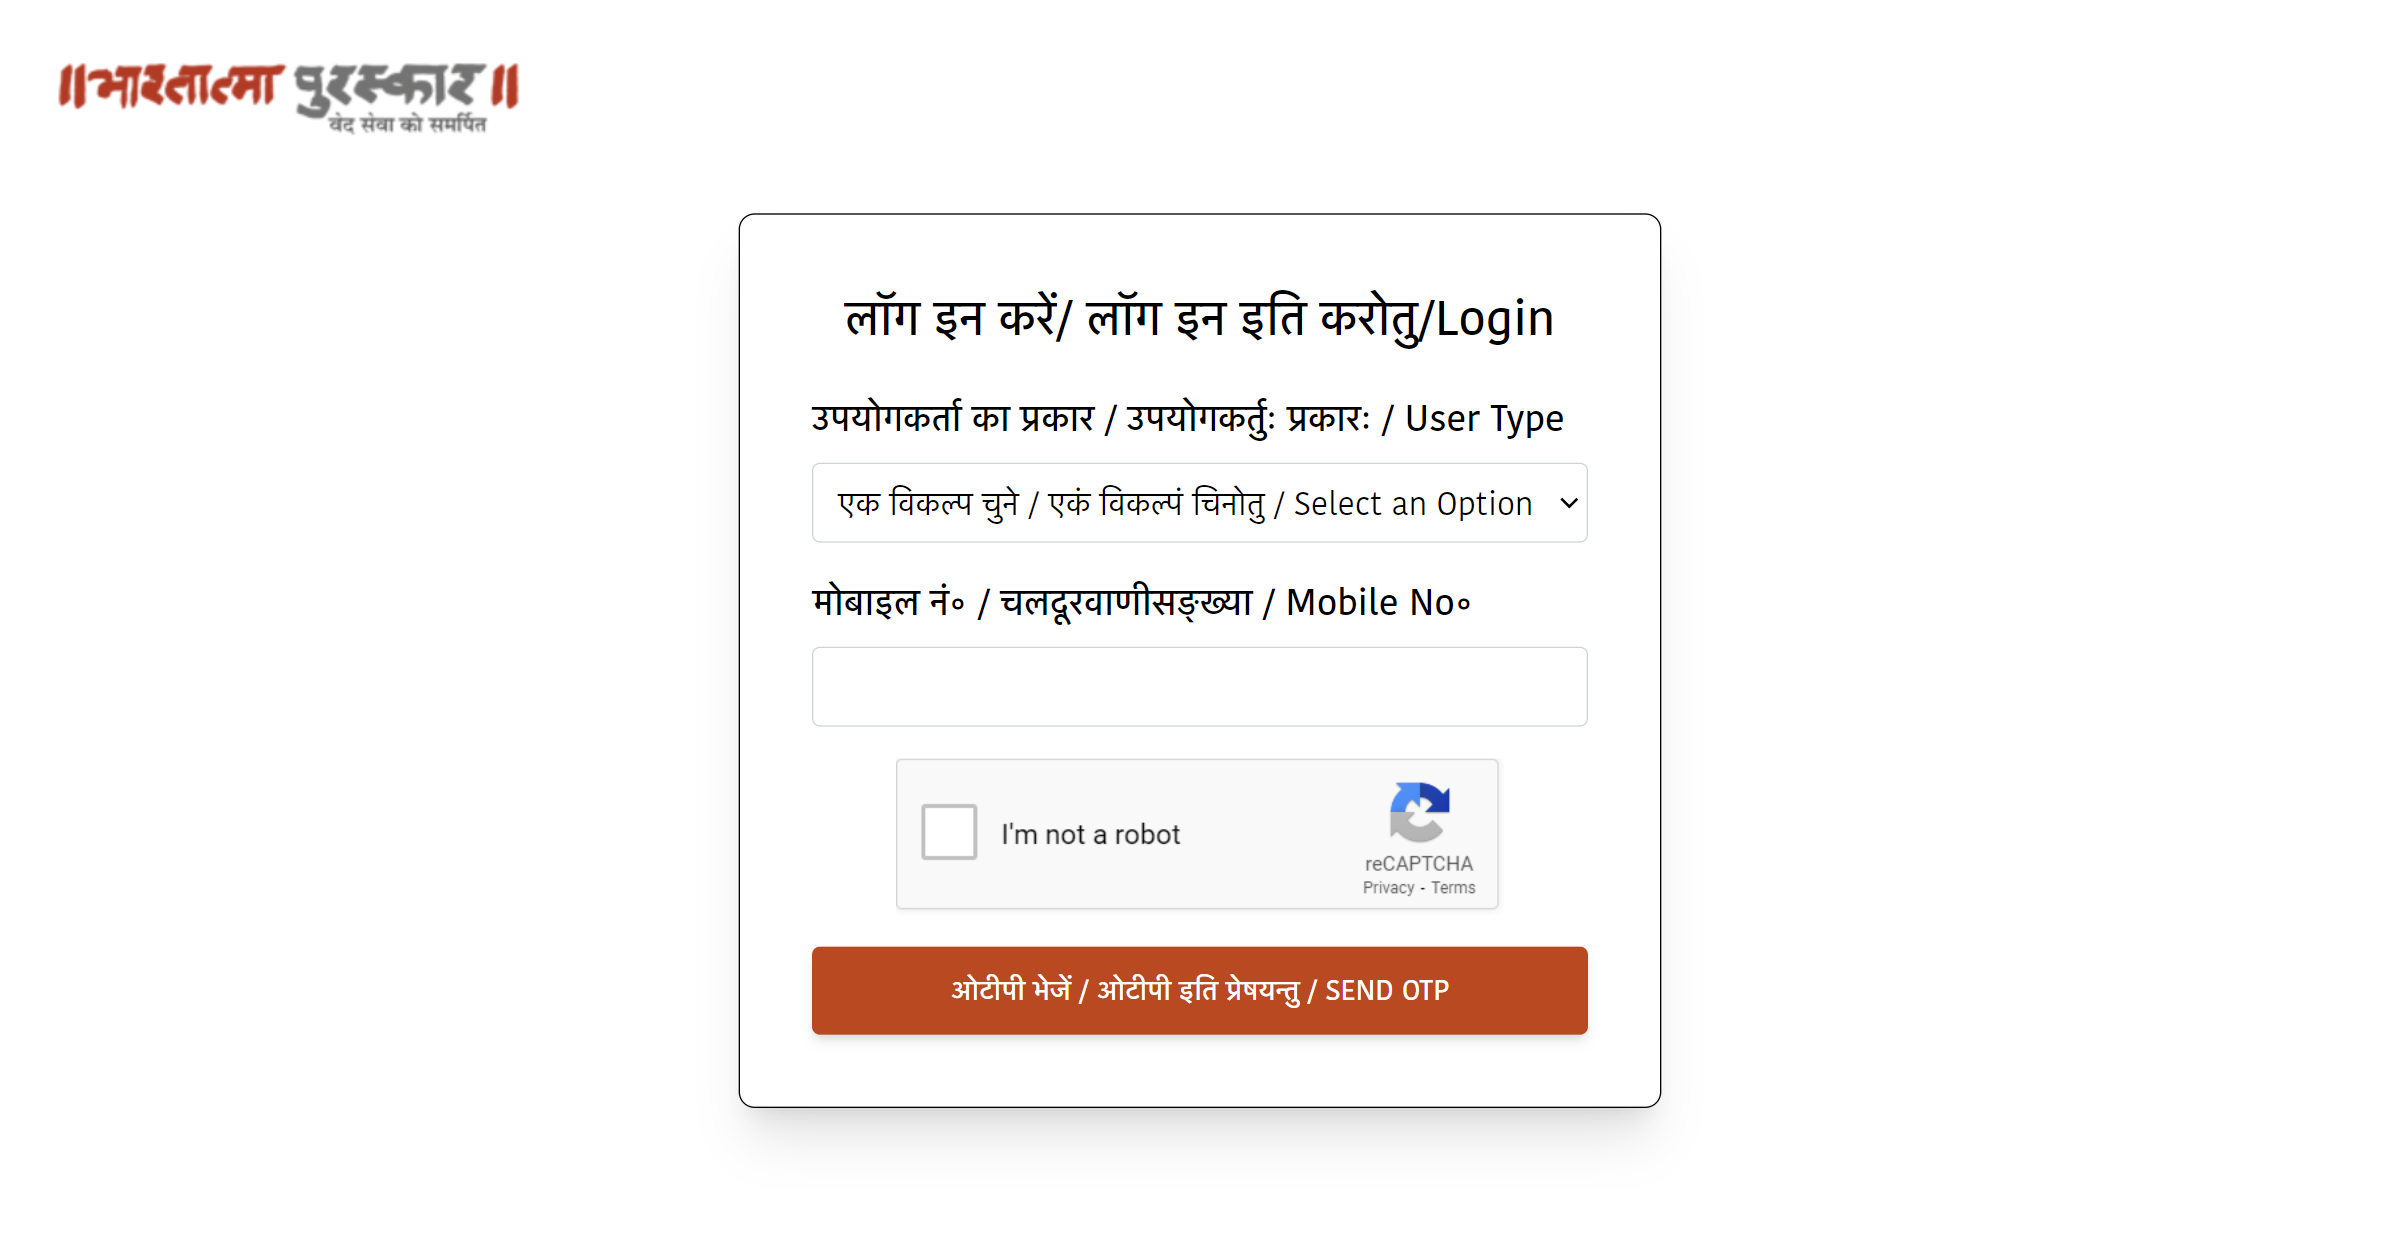
Task: Open the User Type select dropdown
Action: tap(1199, 503)
